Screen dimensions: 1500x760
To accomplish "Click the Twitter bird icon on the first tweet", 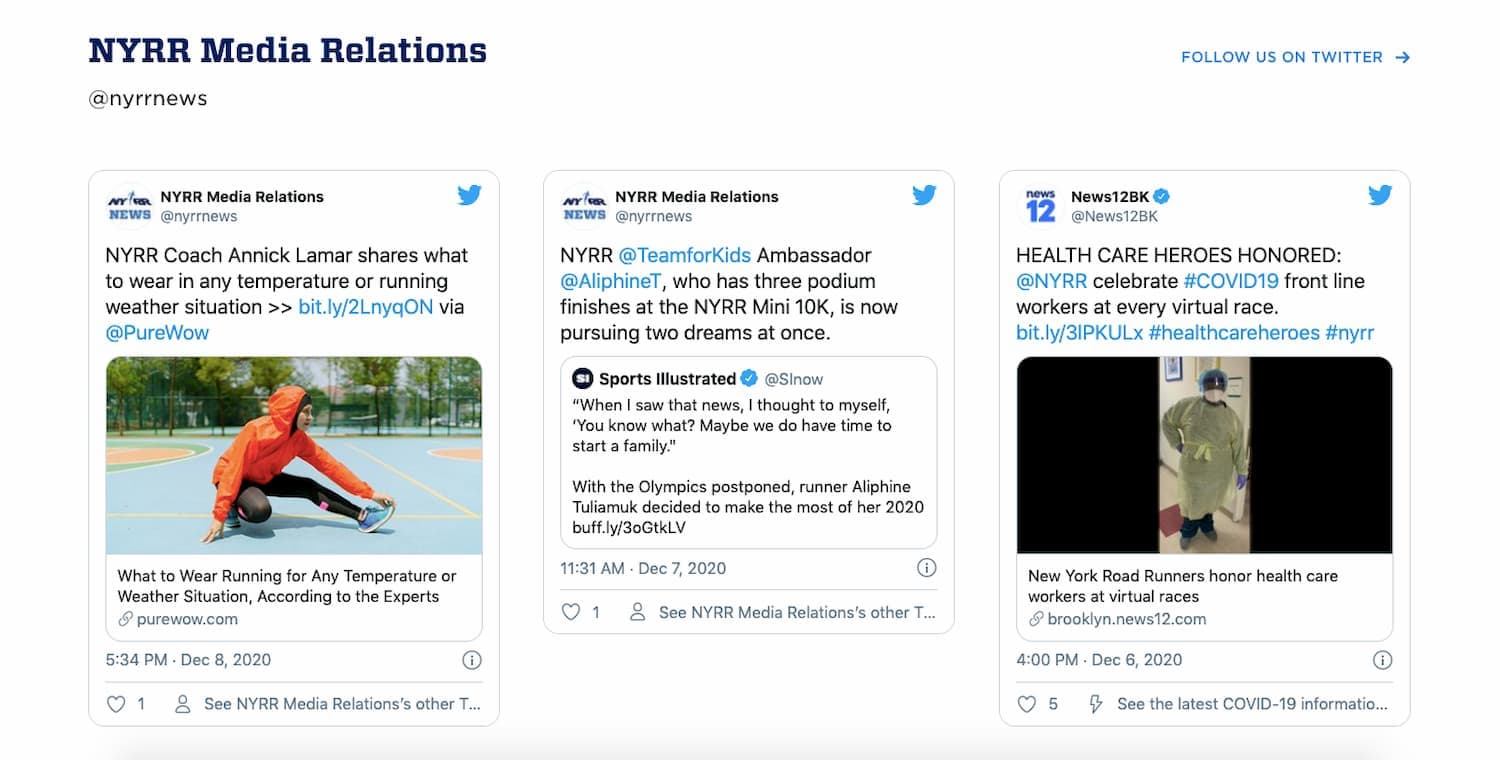I will (469, 195).
